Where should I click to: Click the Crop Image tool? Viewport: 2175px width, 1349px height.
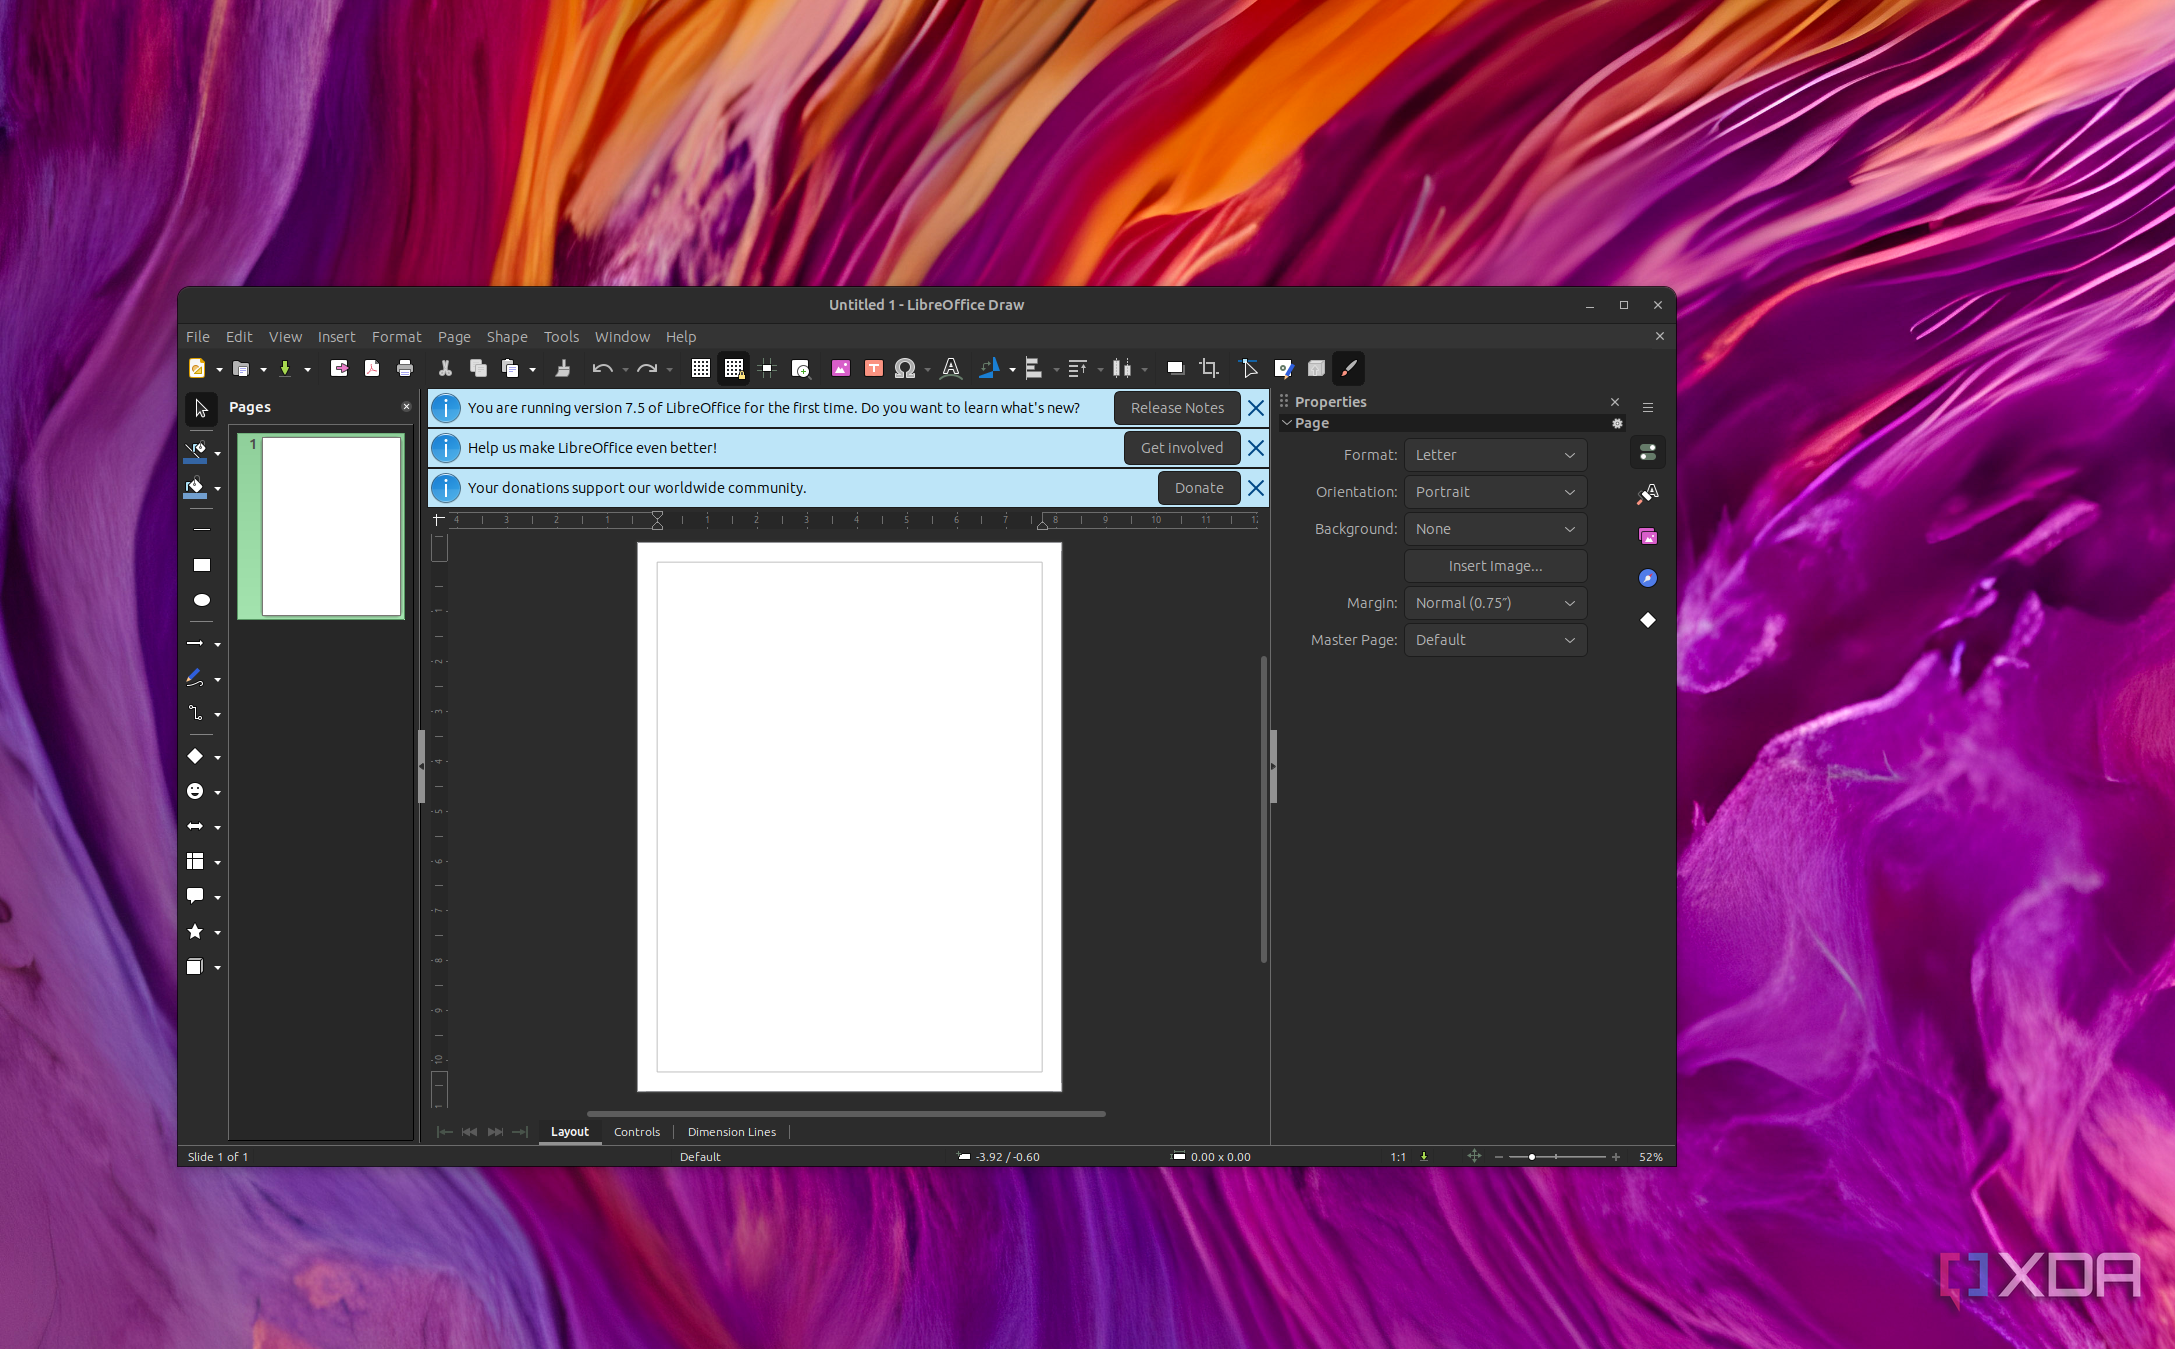[x=1209, y=369]
